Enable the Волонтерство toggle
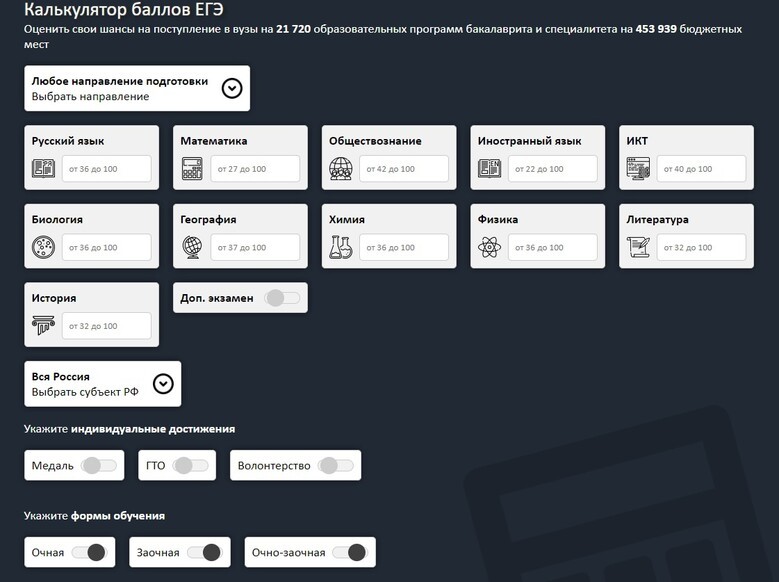 pyautogui.click(x=336, y=466)
